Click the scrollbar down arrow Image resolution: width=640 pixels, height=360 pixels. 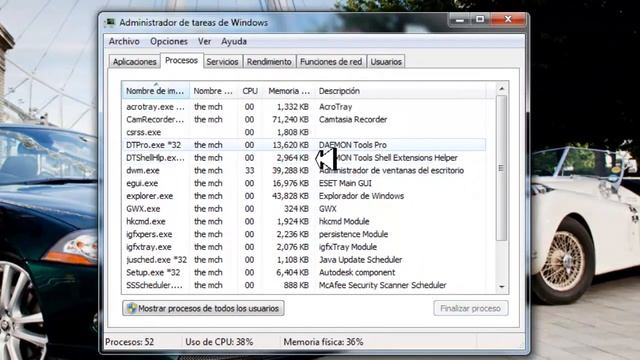(502, 287)
